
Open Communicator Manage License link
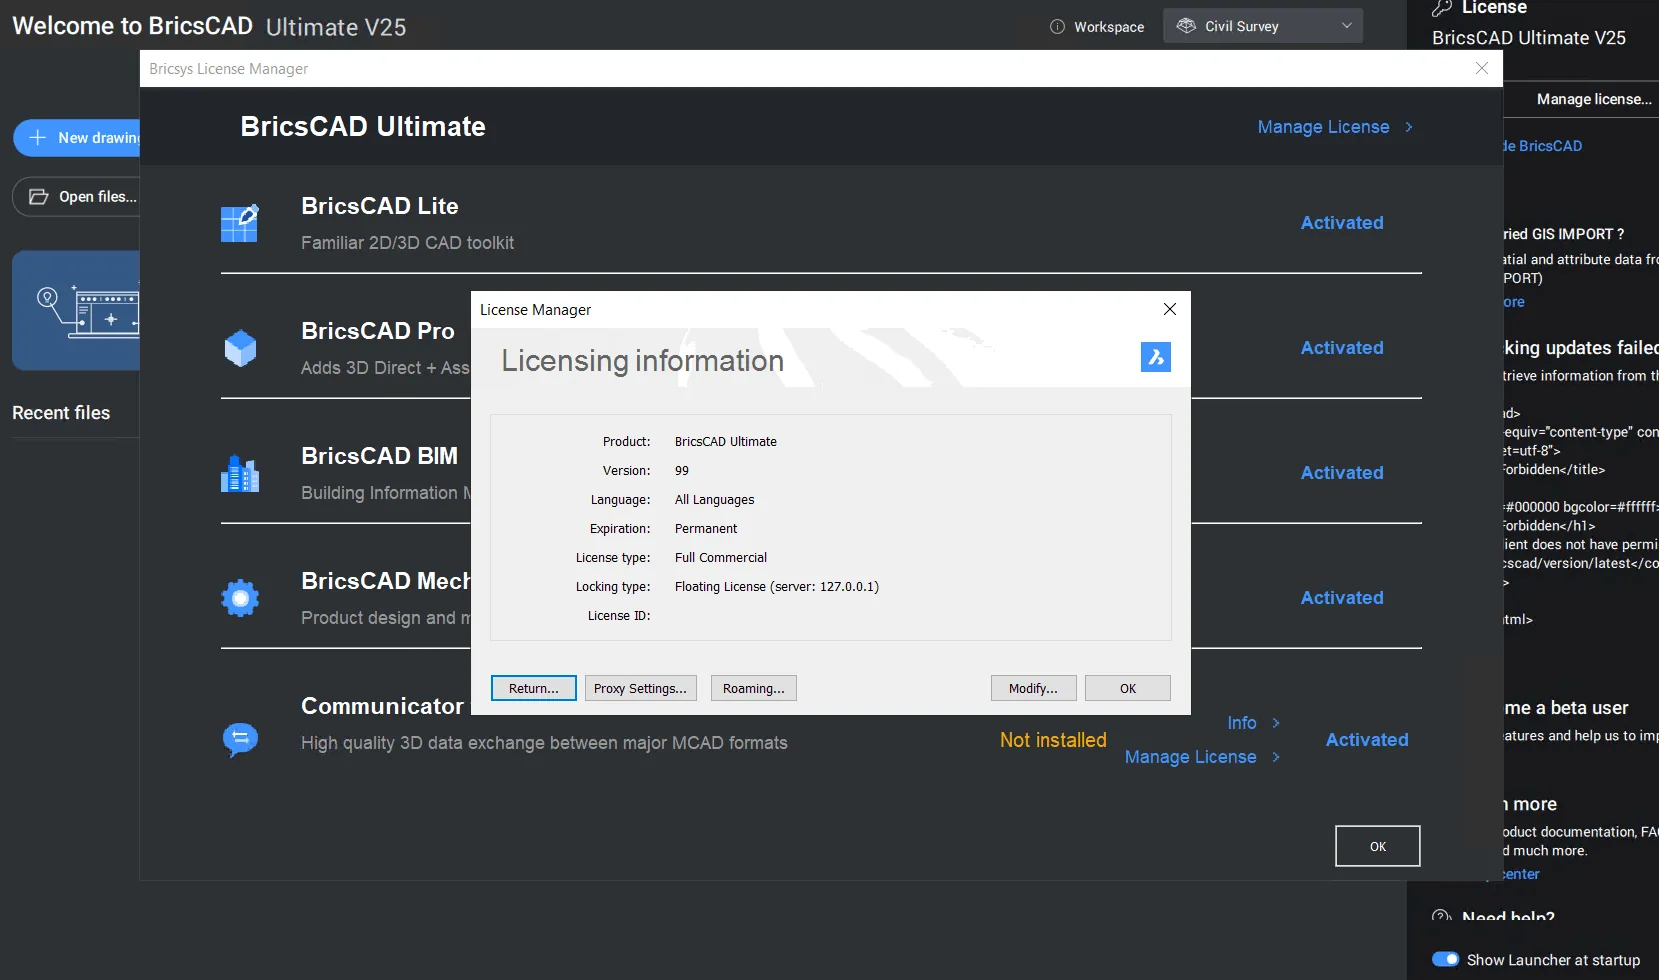[1190, 757]
